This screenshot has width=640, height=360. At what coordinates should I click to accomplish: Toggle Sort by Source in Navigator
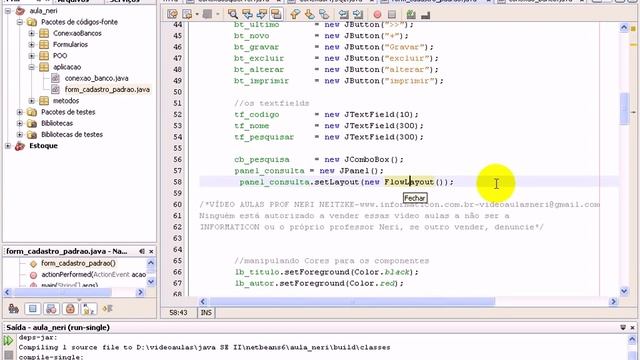[107, 309]
